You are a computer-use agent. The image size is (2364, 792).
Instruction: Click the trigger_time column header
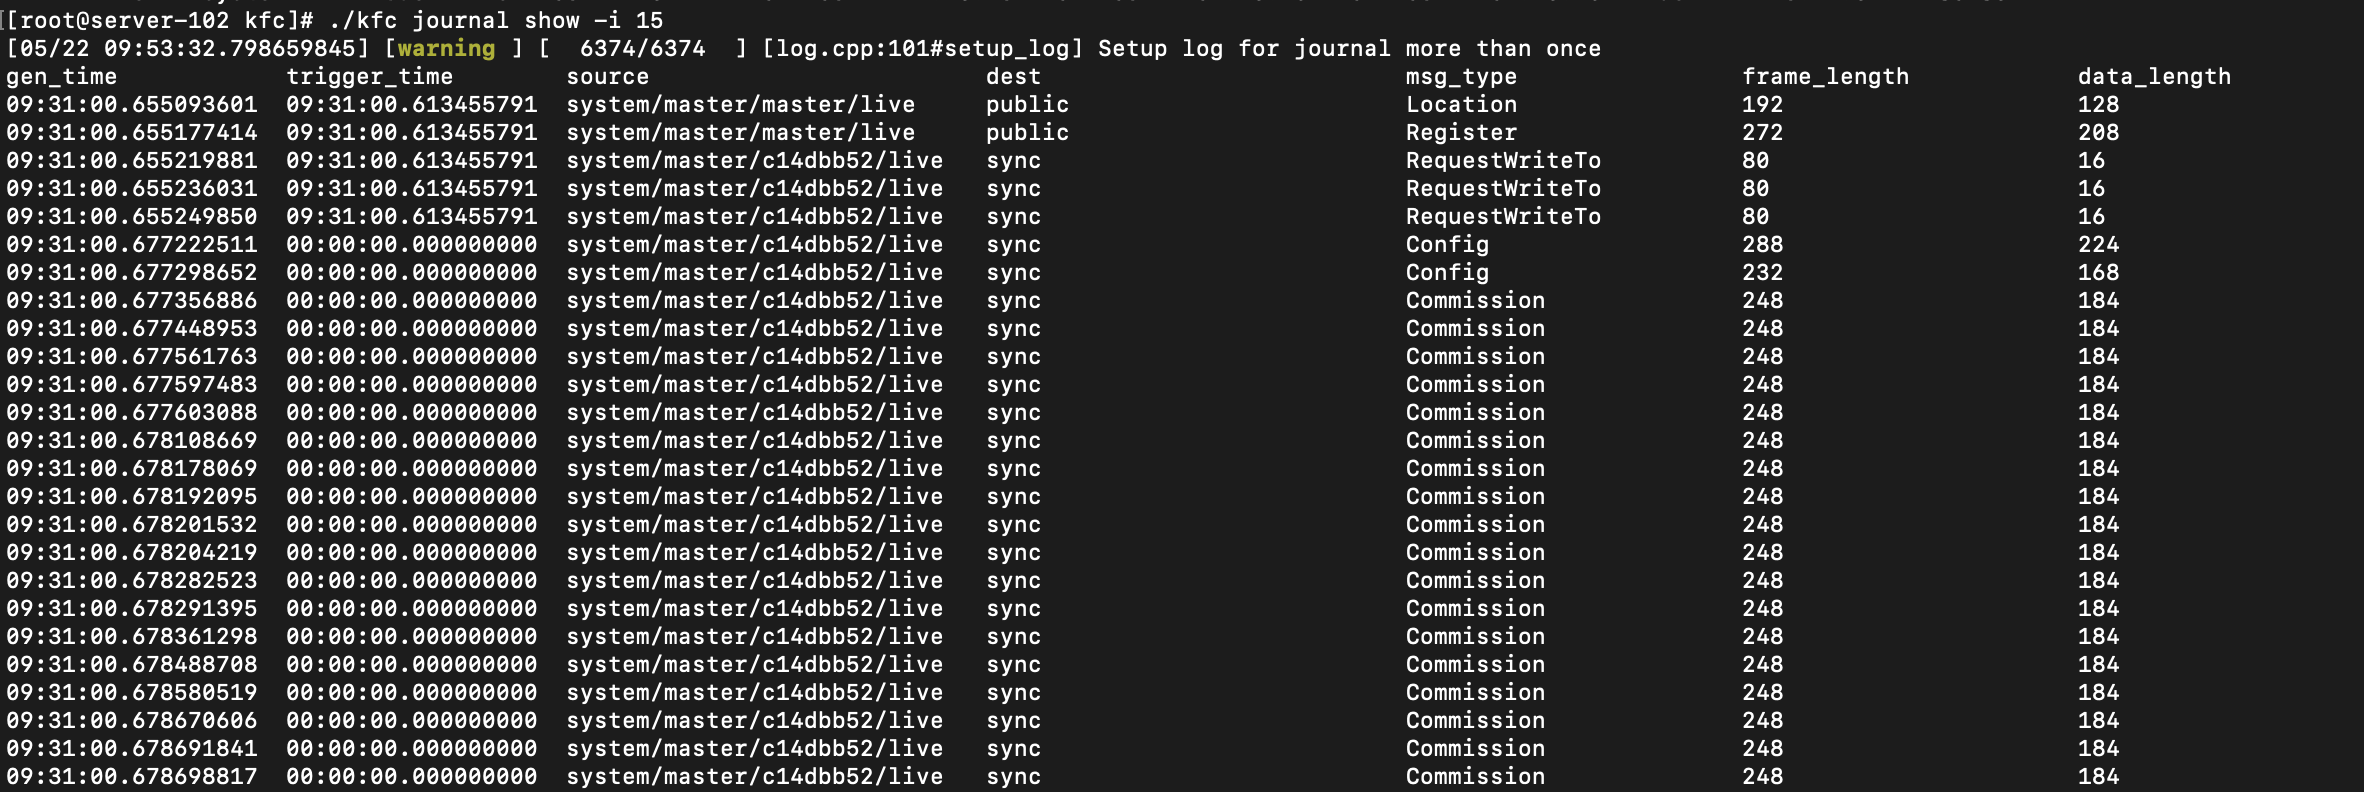click(x=369, y=77)
